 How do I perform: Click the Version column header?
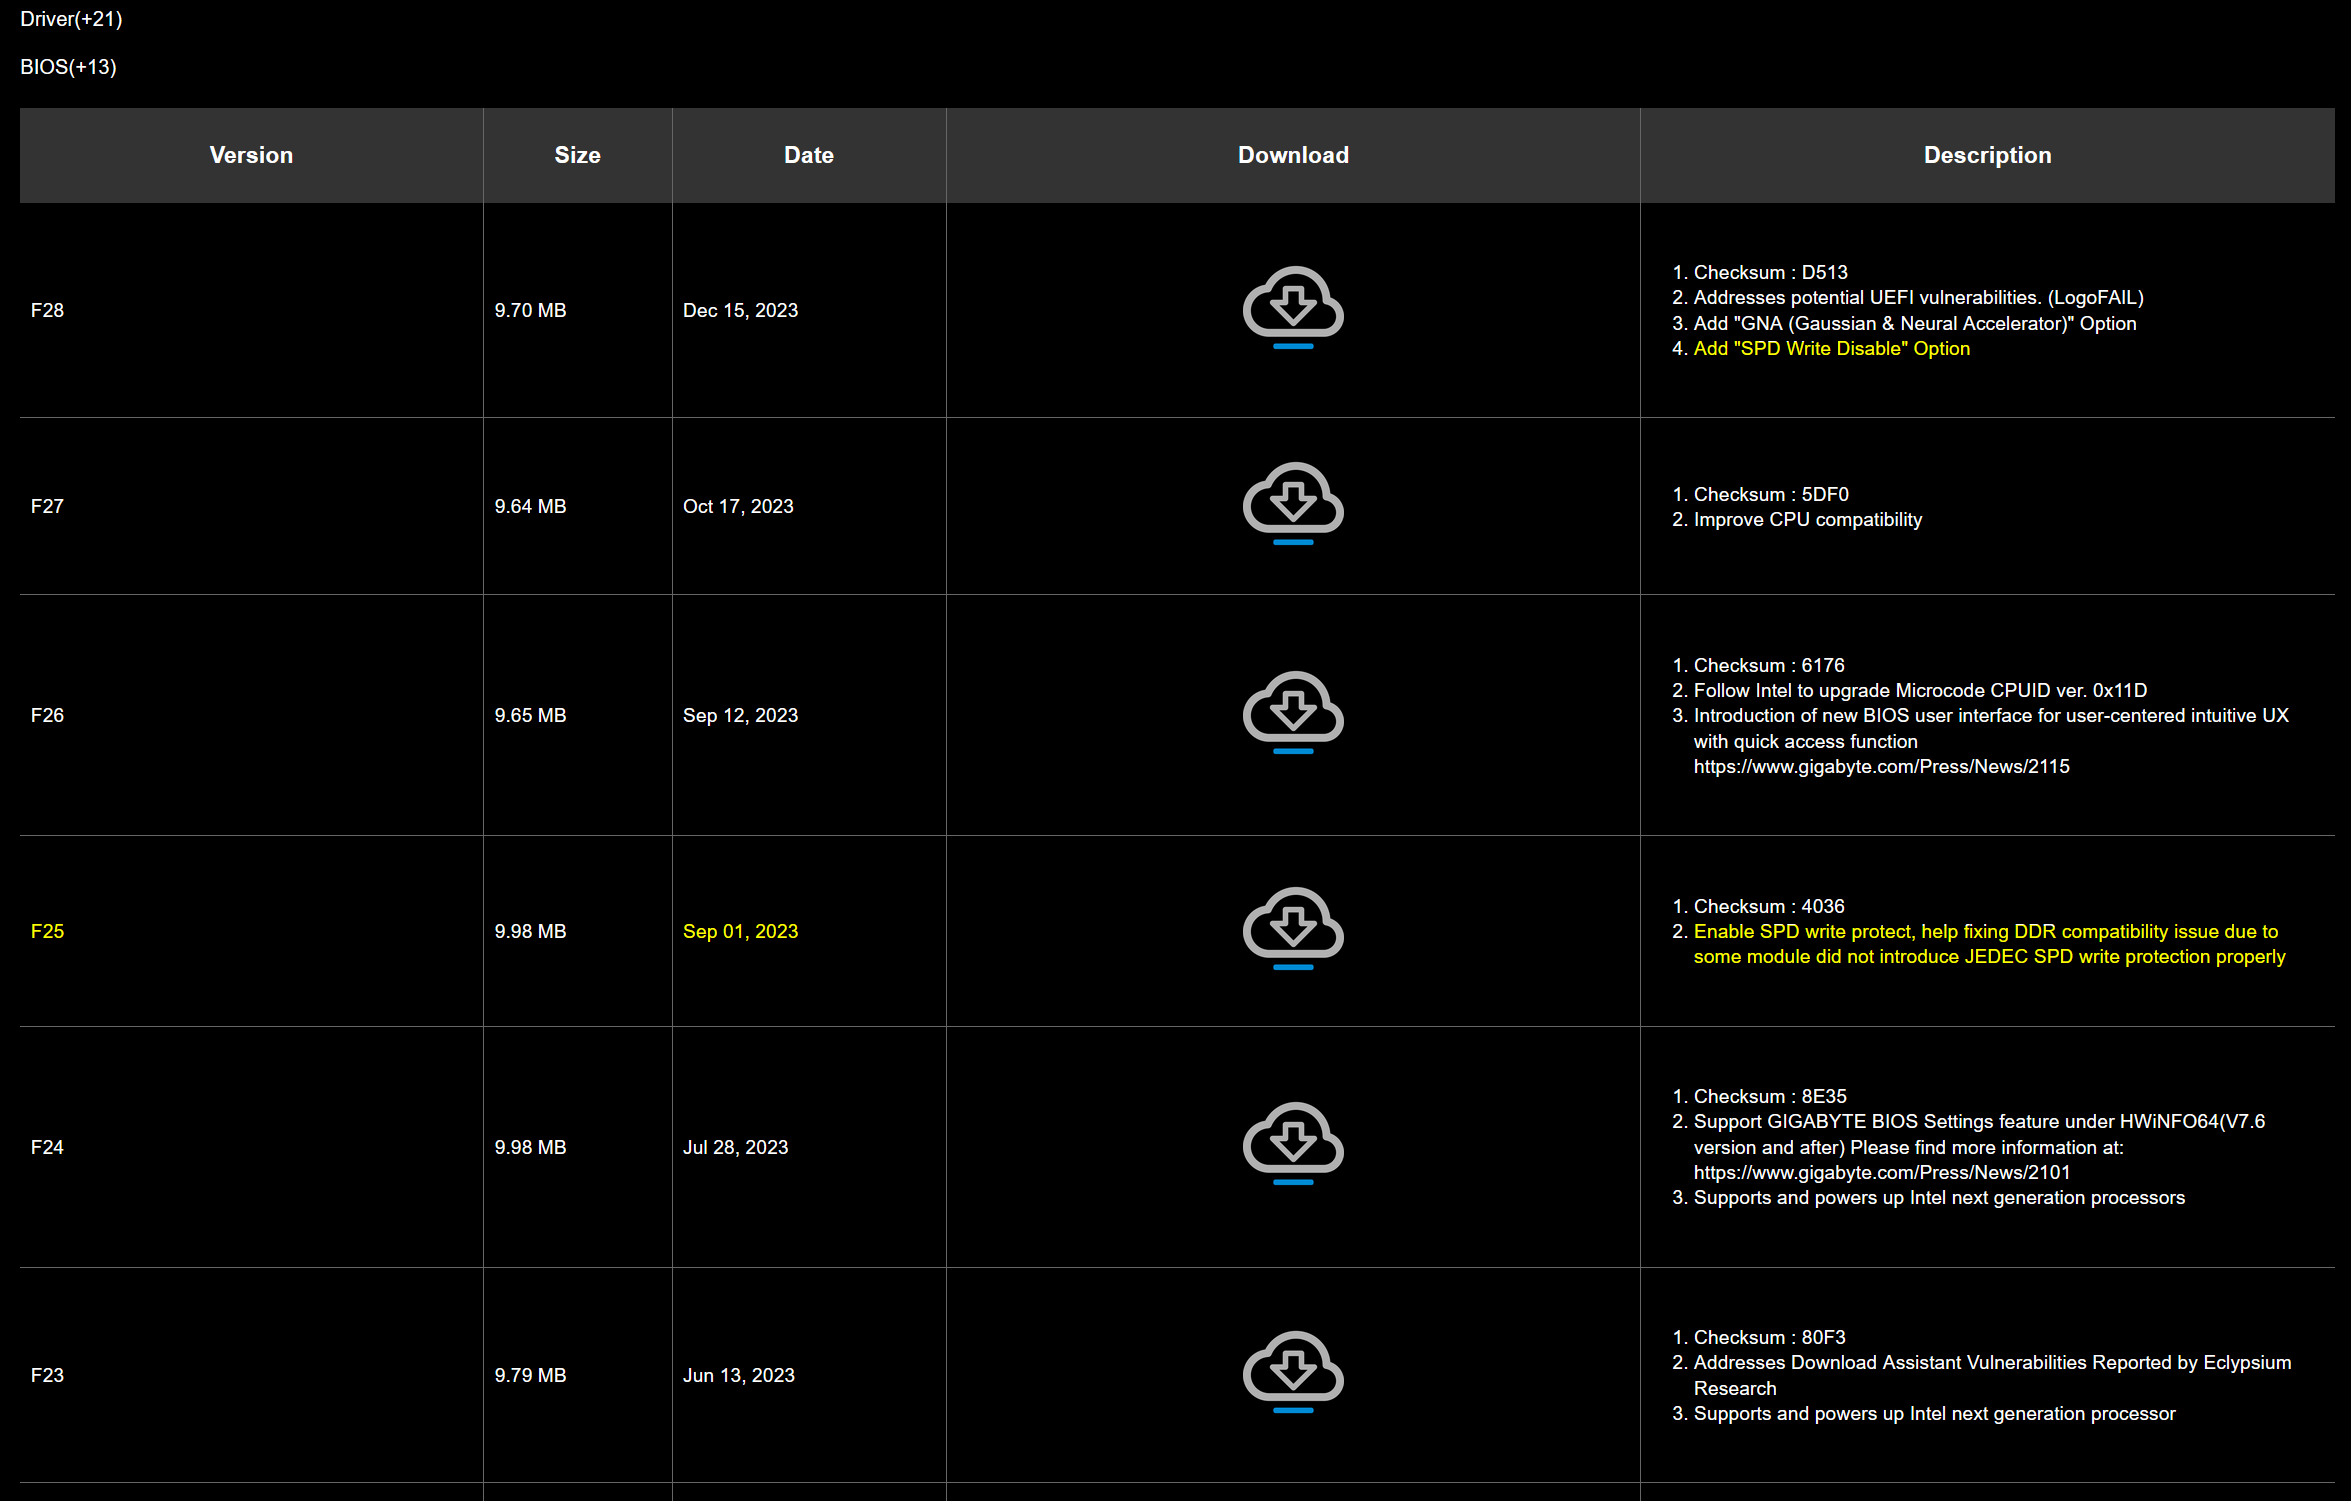251,155
